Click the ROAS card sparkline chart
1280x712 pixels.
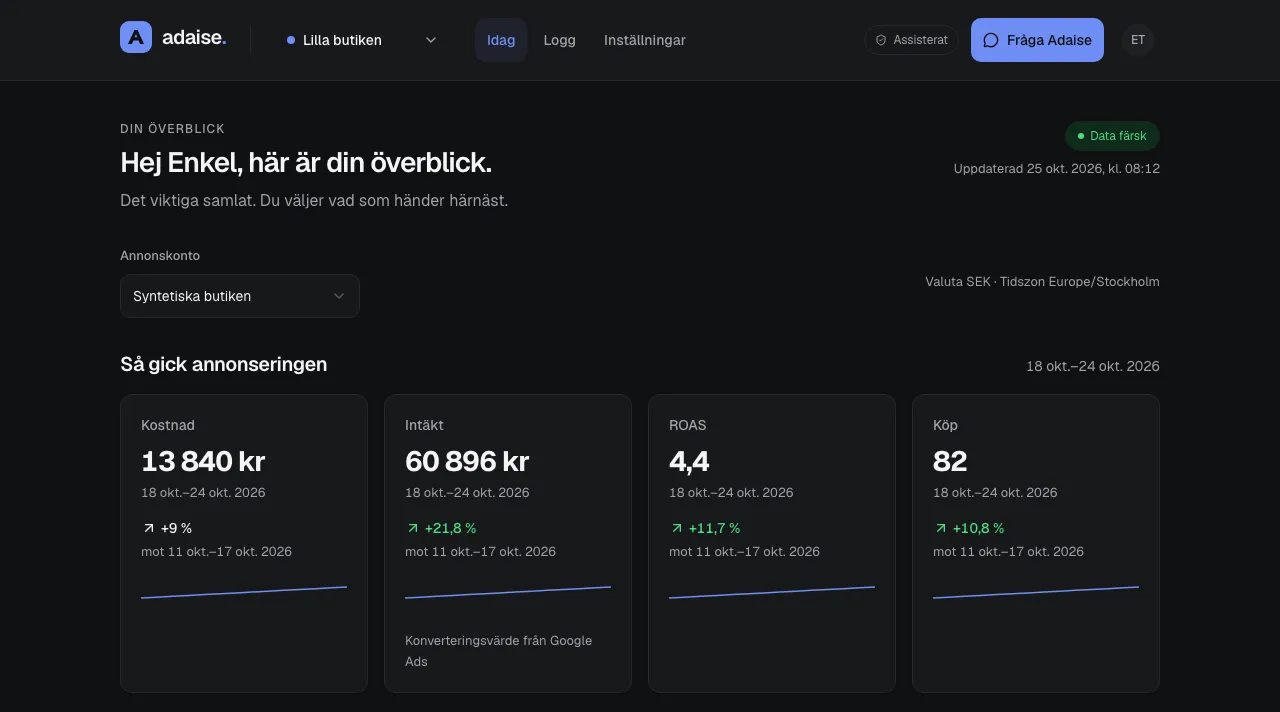[772, 592]
